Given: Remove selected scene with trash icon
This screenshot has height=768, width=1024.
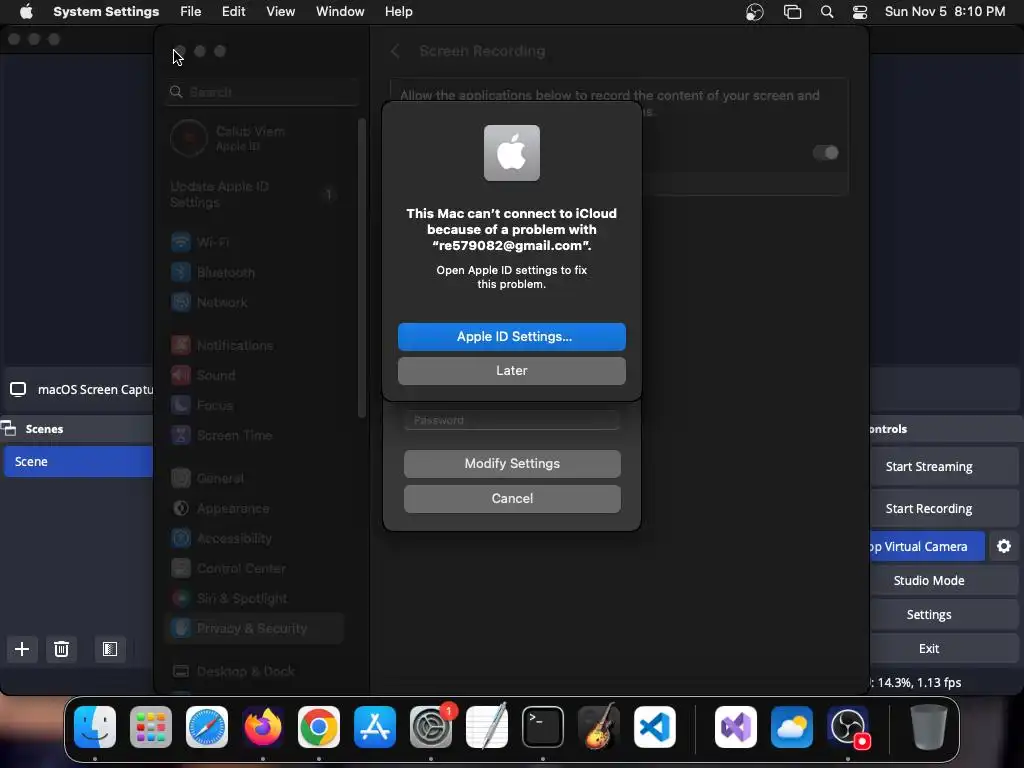Looking at the screenshot, I should click(x=61, y=649).
